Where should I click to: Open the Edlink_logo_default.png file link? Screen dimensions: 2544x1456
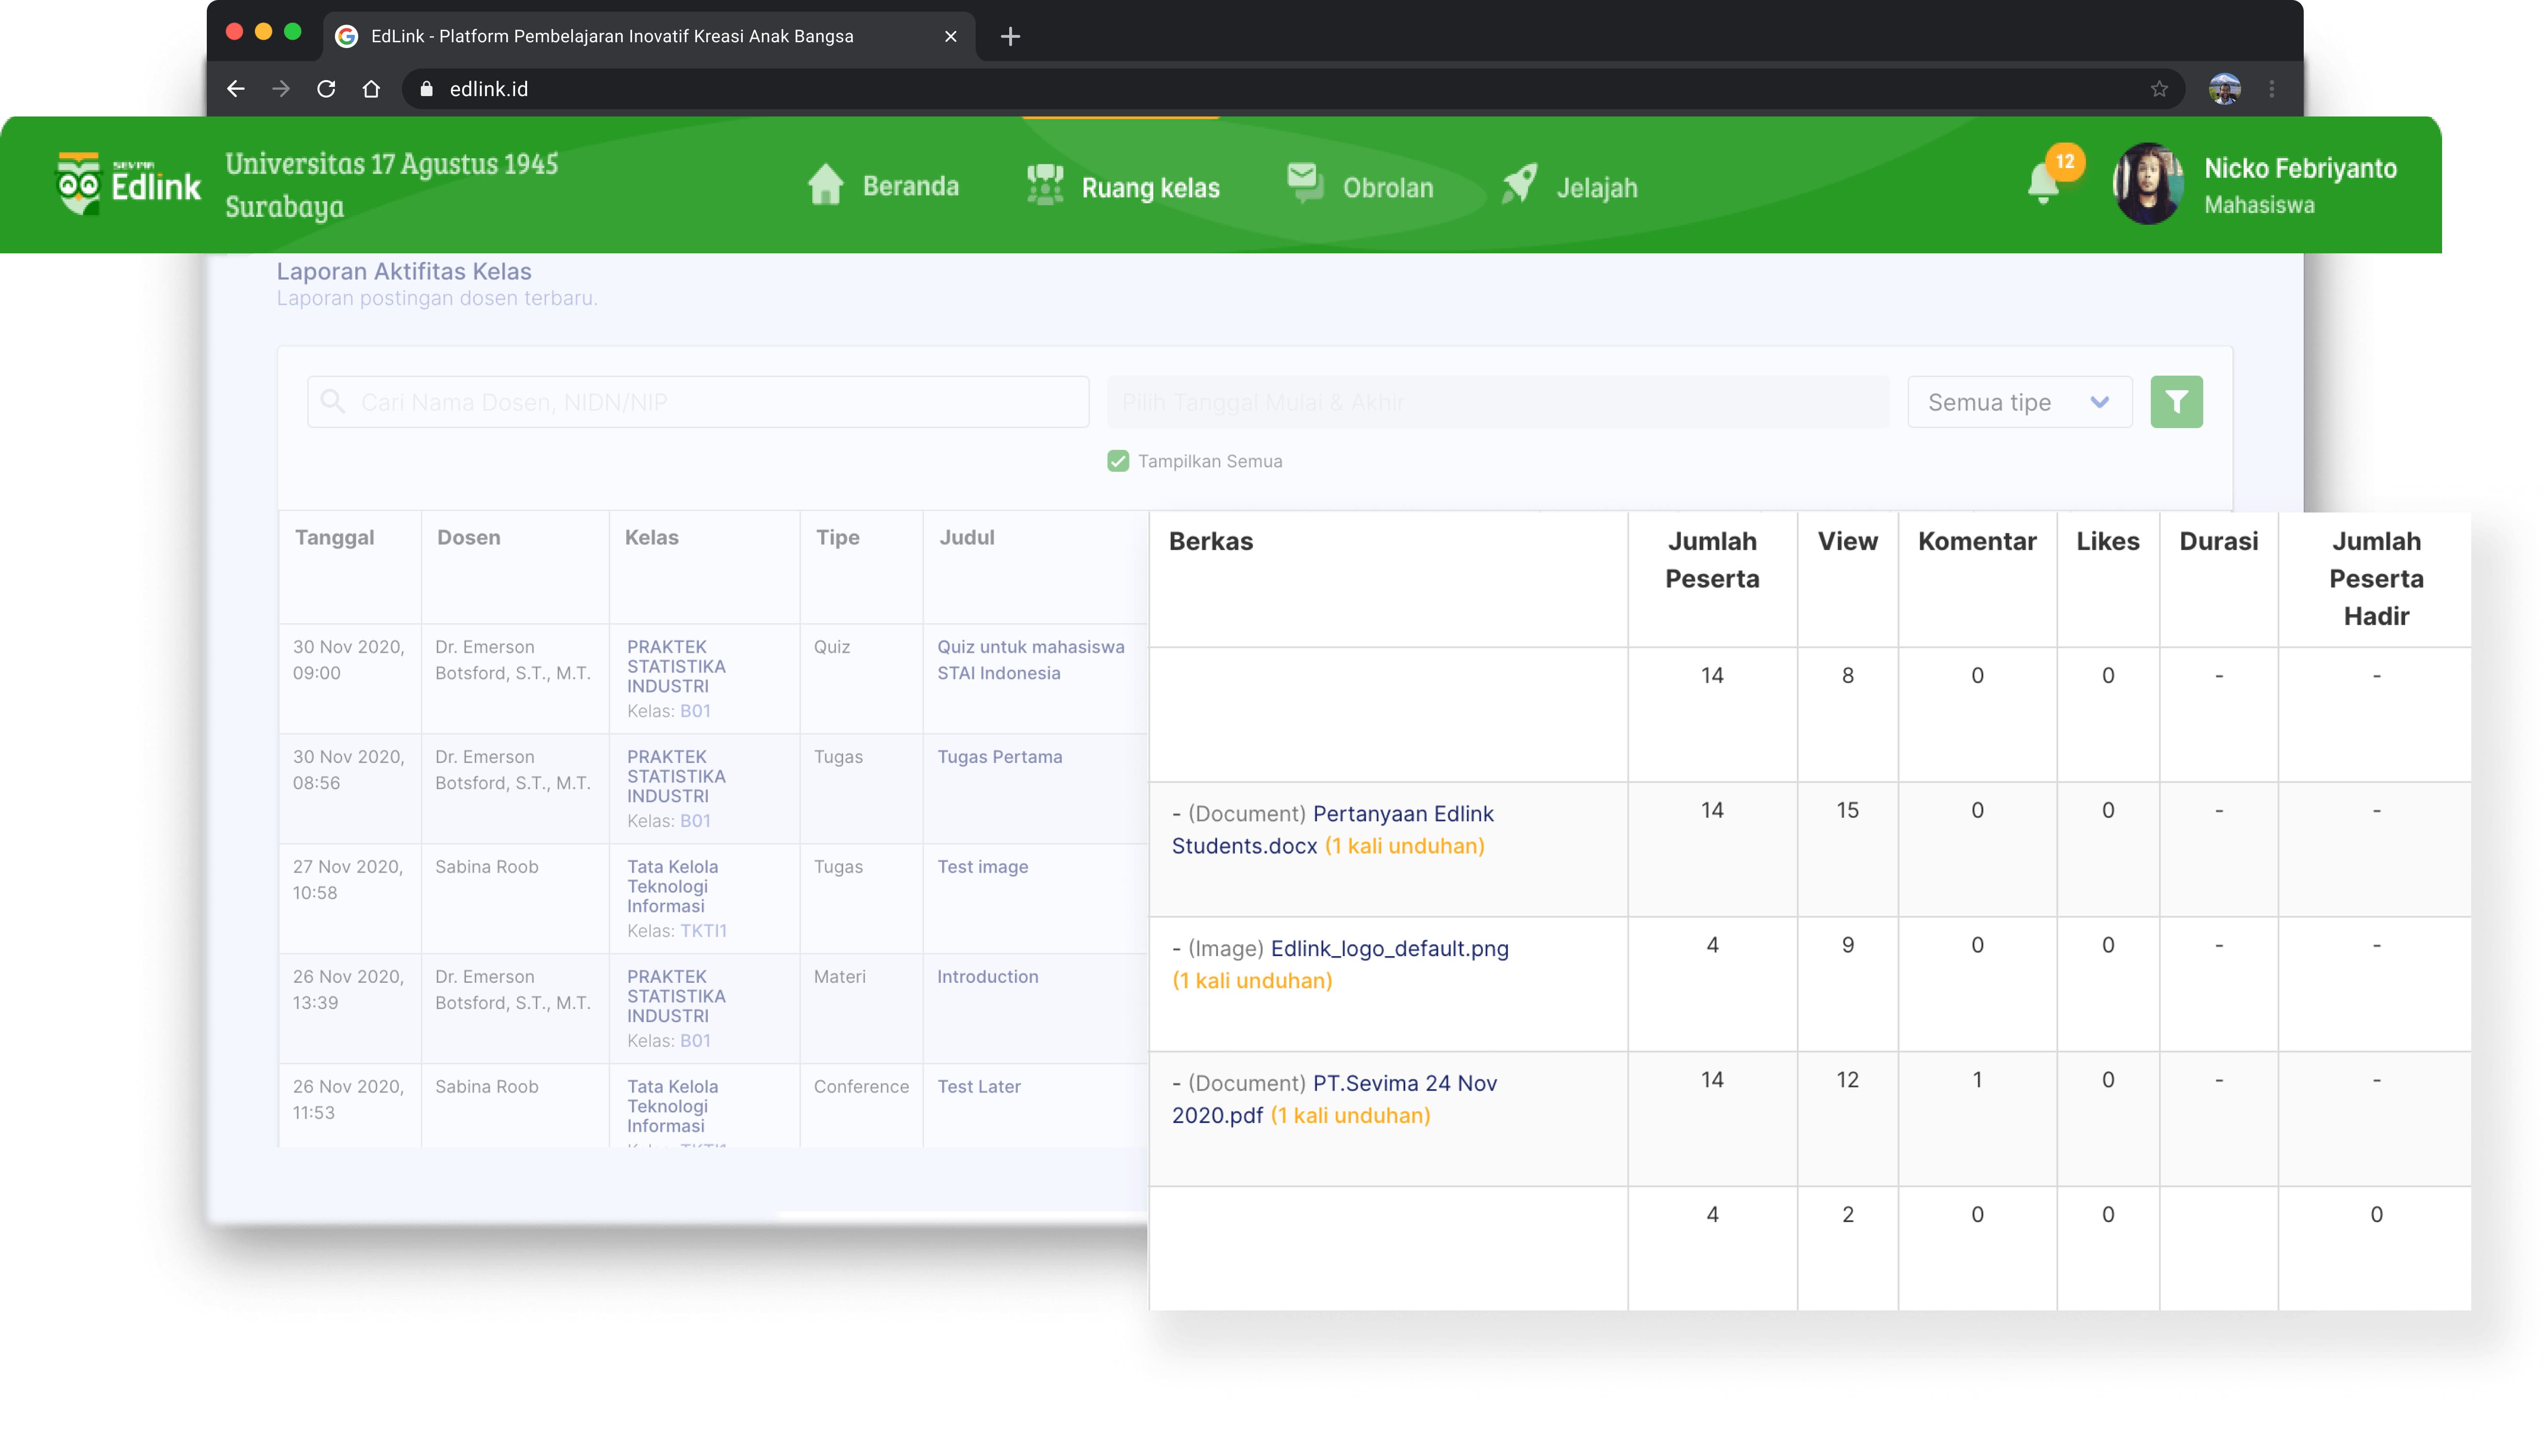click(1389, 948)
